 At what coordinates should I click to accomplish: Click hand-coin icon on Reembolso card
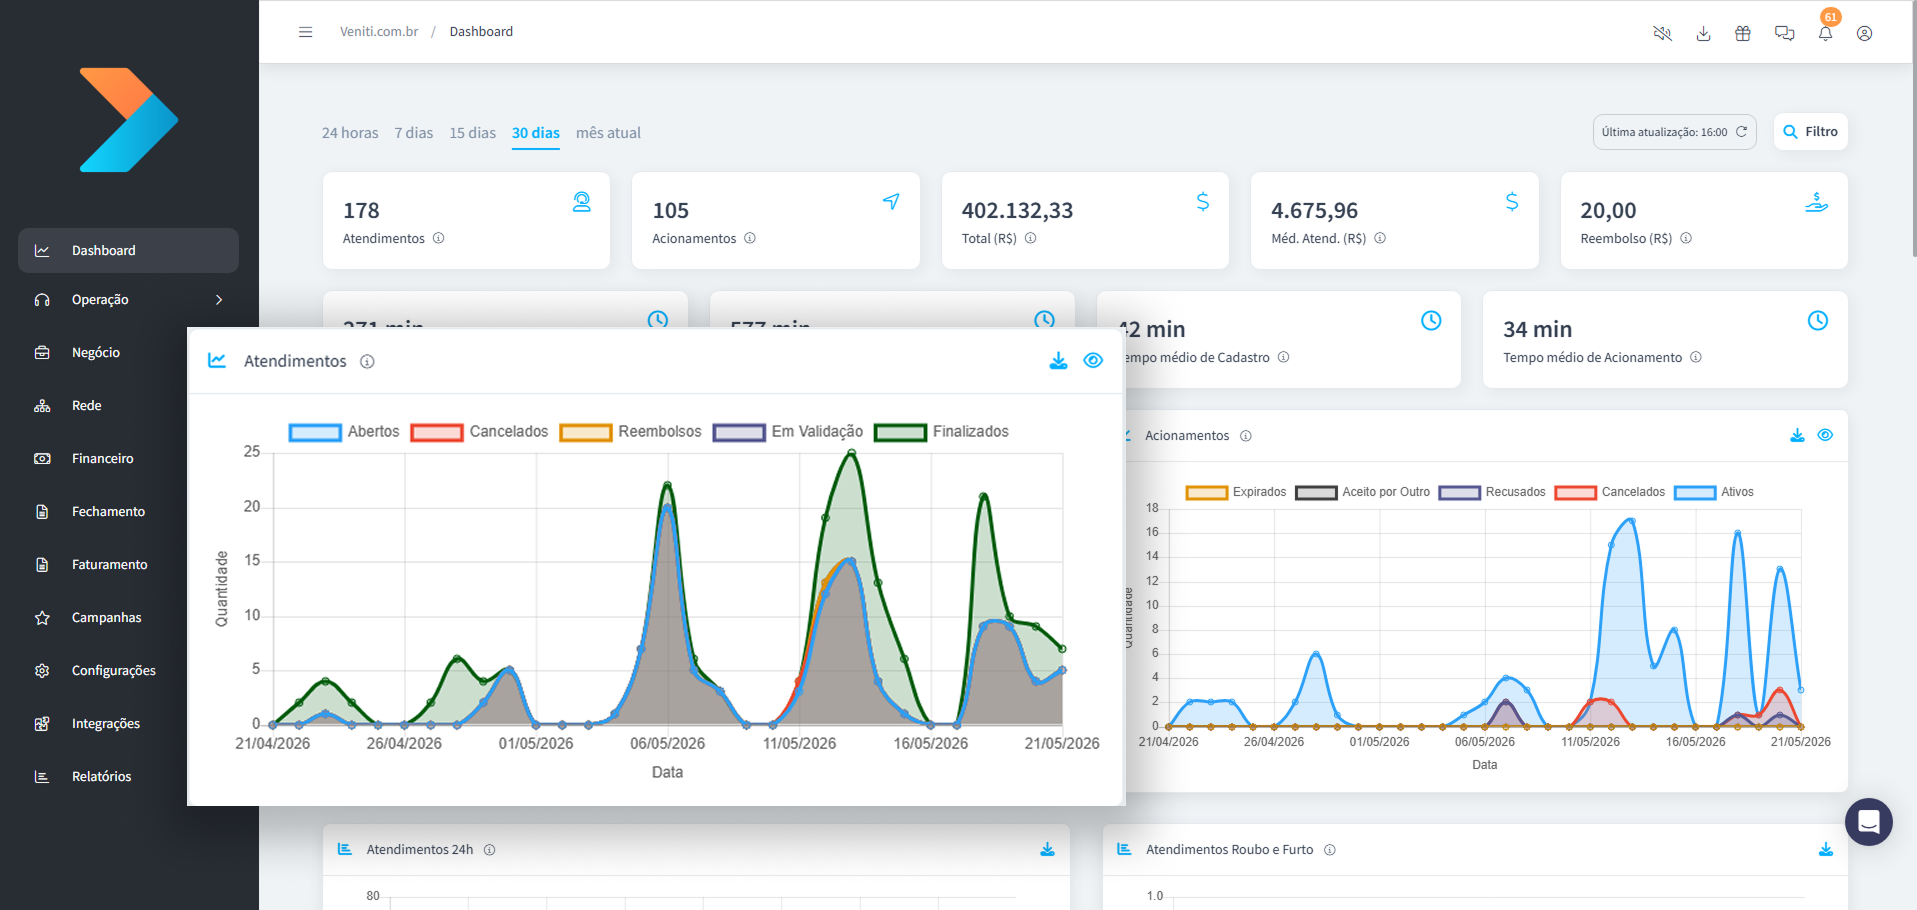[x=1817, y=202]
